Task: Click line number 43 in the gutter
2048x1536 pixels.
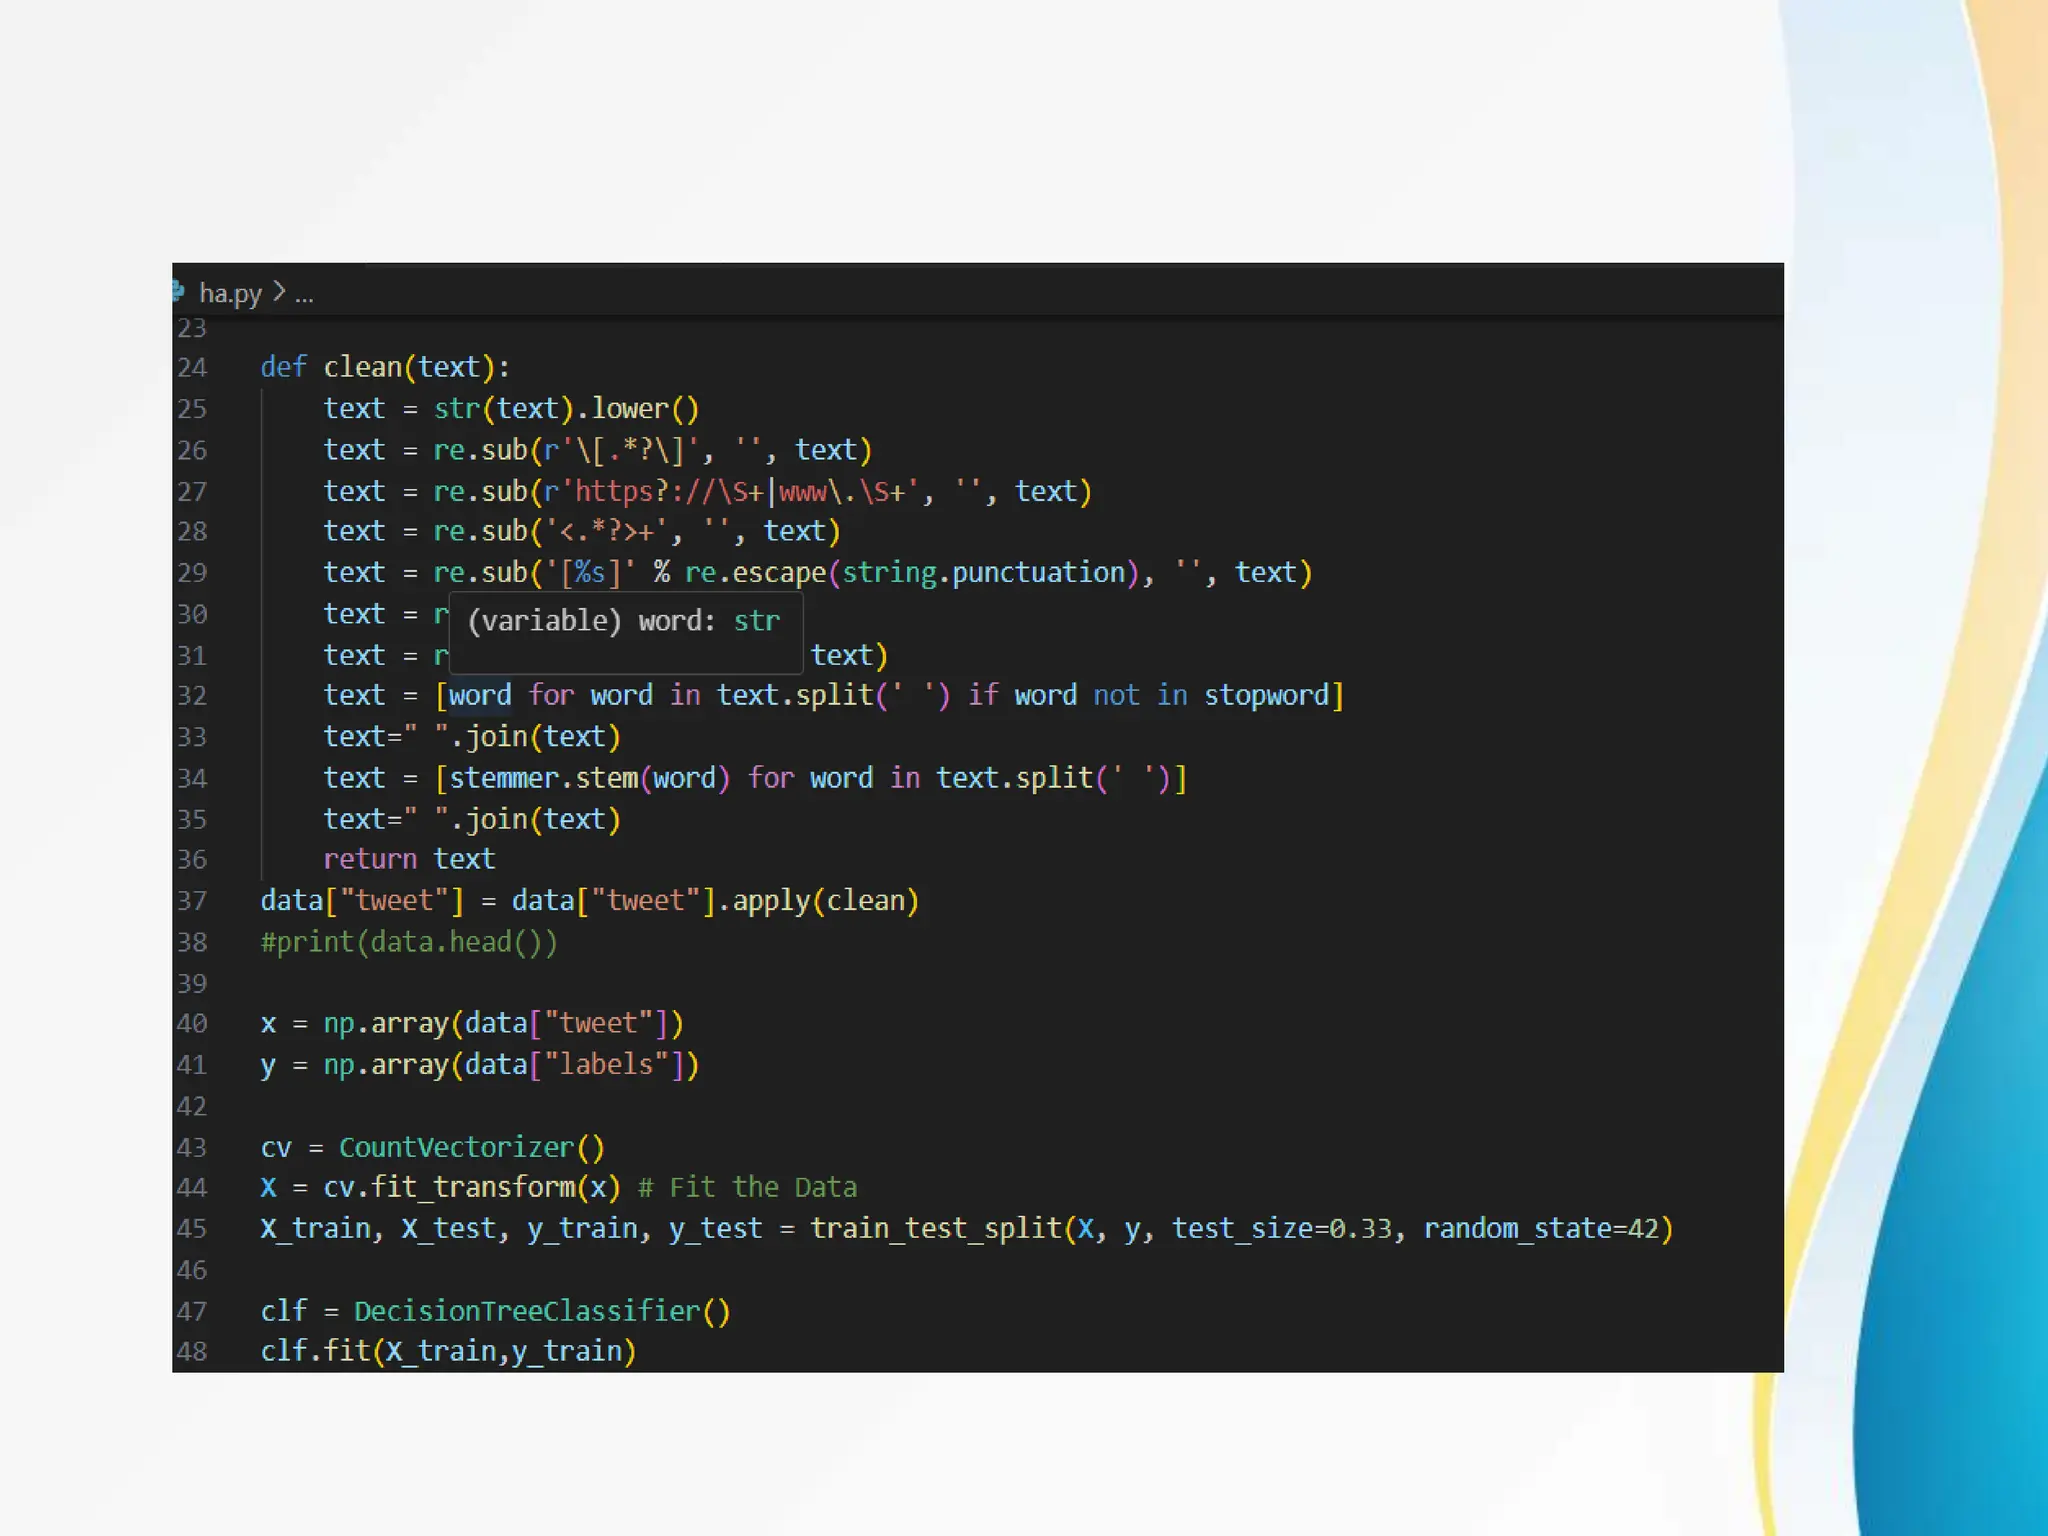Action: coord(192,1148)
